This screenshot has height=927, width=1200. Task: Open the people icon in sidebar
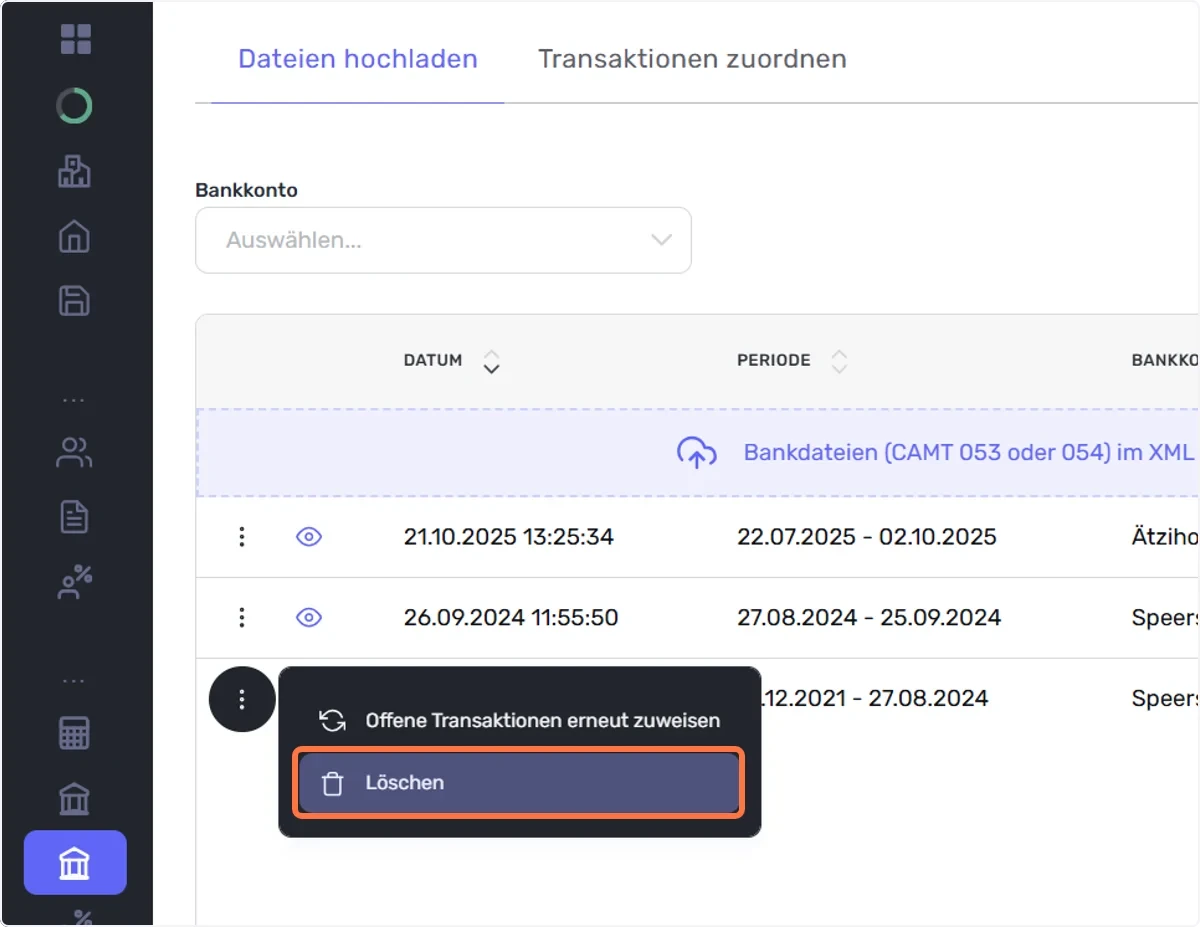[x=75, y=453]
